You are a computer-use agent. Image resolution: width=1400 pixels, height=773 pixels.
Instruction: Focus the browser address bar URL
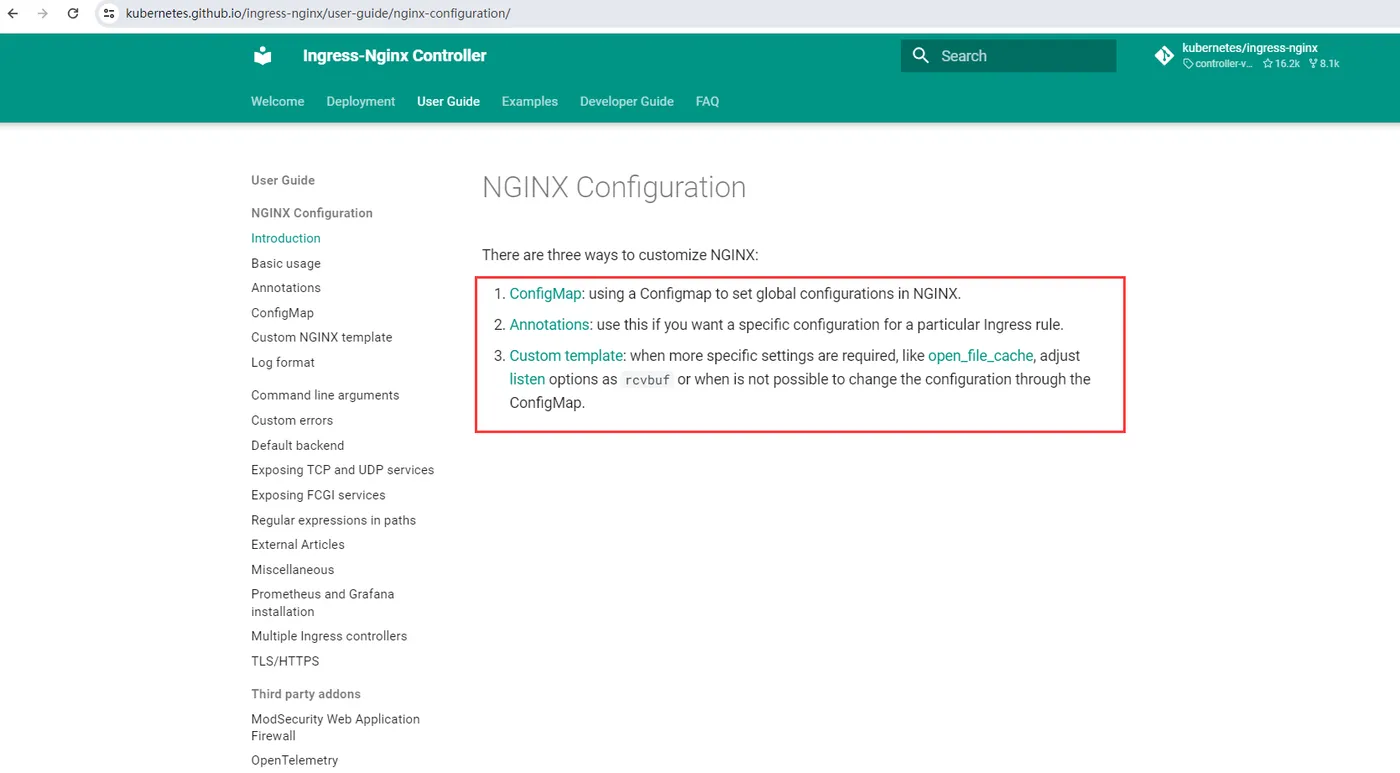point(318,14)
